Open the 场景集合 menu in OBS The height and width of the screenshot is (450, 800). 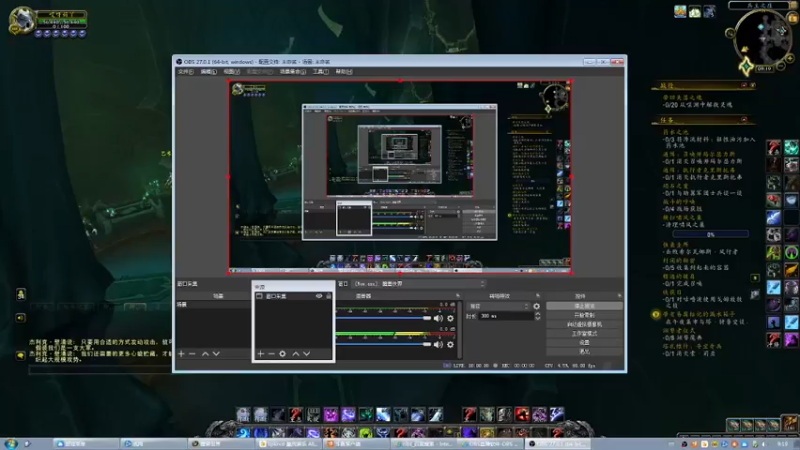[x=293, y=72]
